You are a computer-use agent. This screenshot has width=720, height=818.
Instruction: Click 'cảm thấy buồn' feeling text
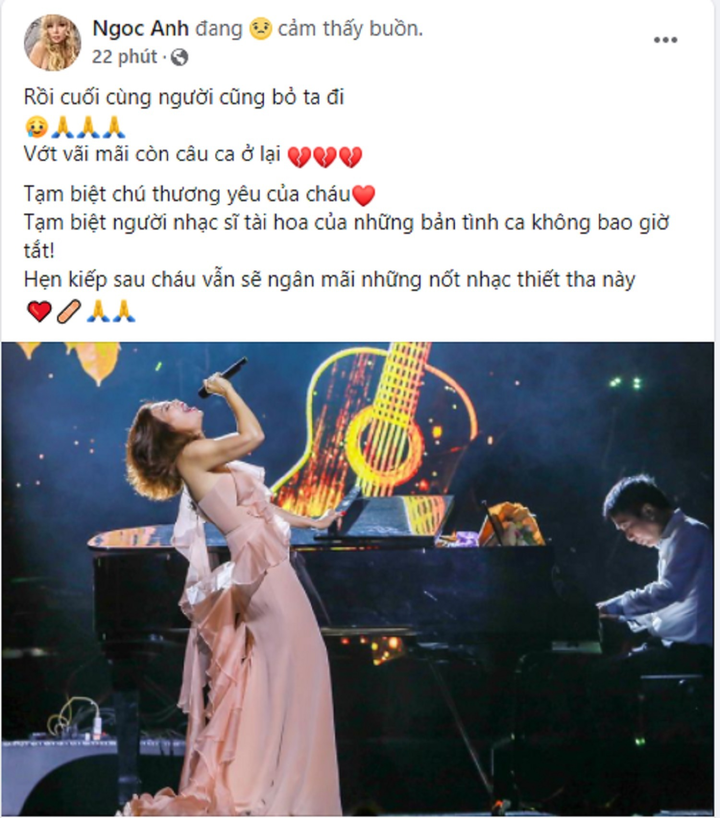point(350,28)
